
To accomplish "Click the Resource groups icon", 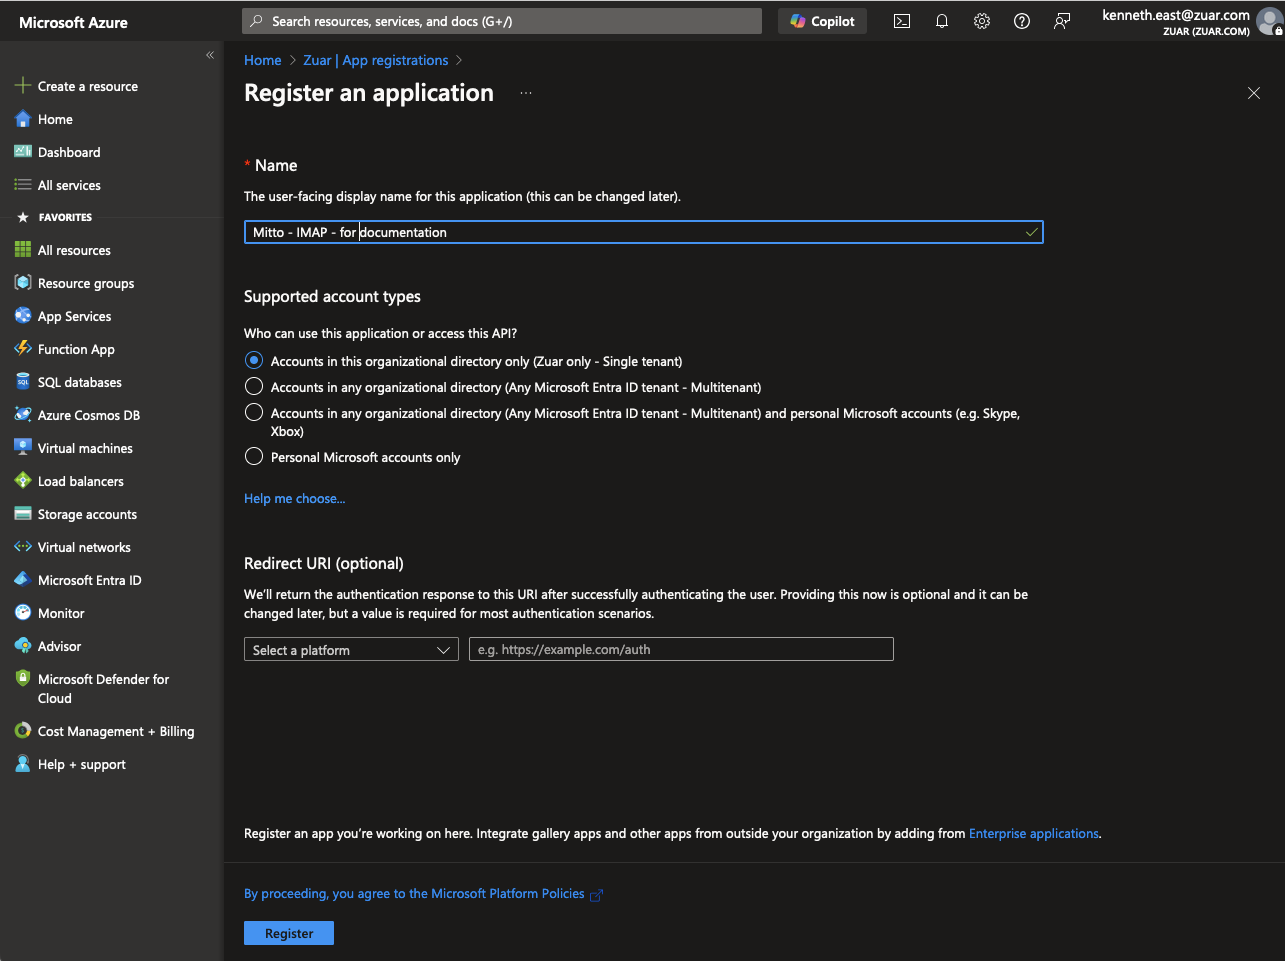I will (x=22, y=283).
